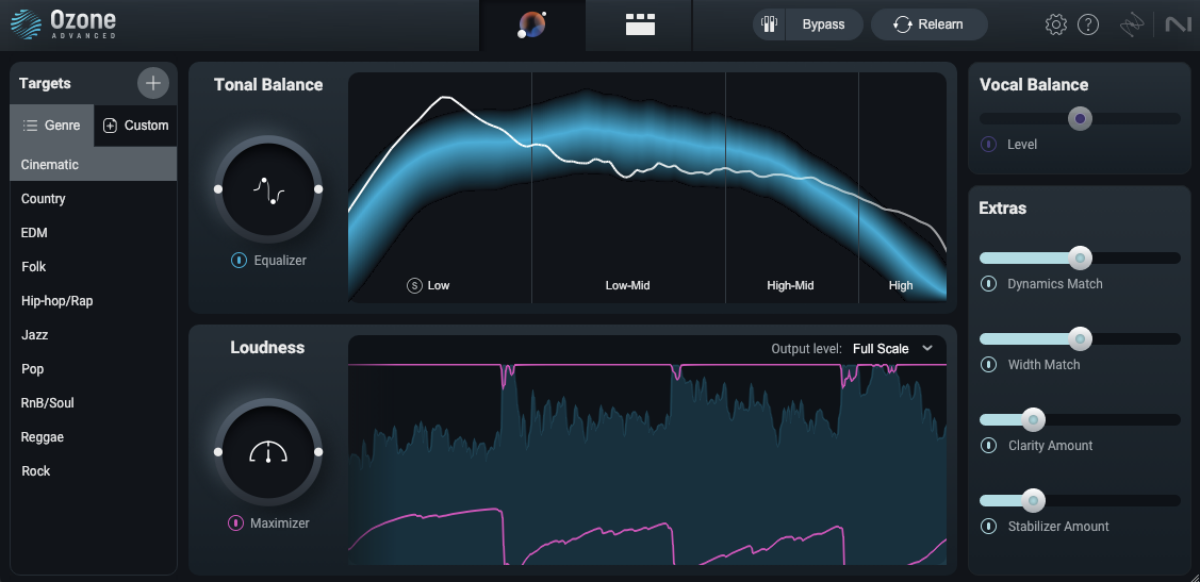This screenshot has width=1200, height=582.
Task: Switch to the Custom tab
Action: (136, 126)
